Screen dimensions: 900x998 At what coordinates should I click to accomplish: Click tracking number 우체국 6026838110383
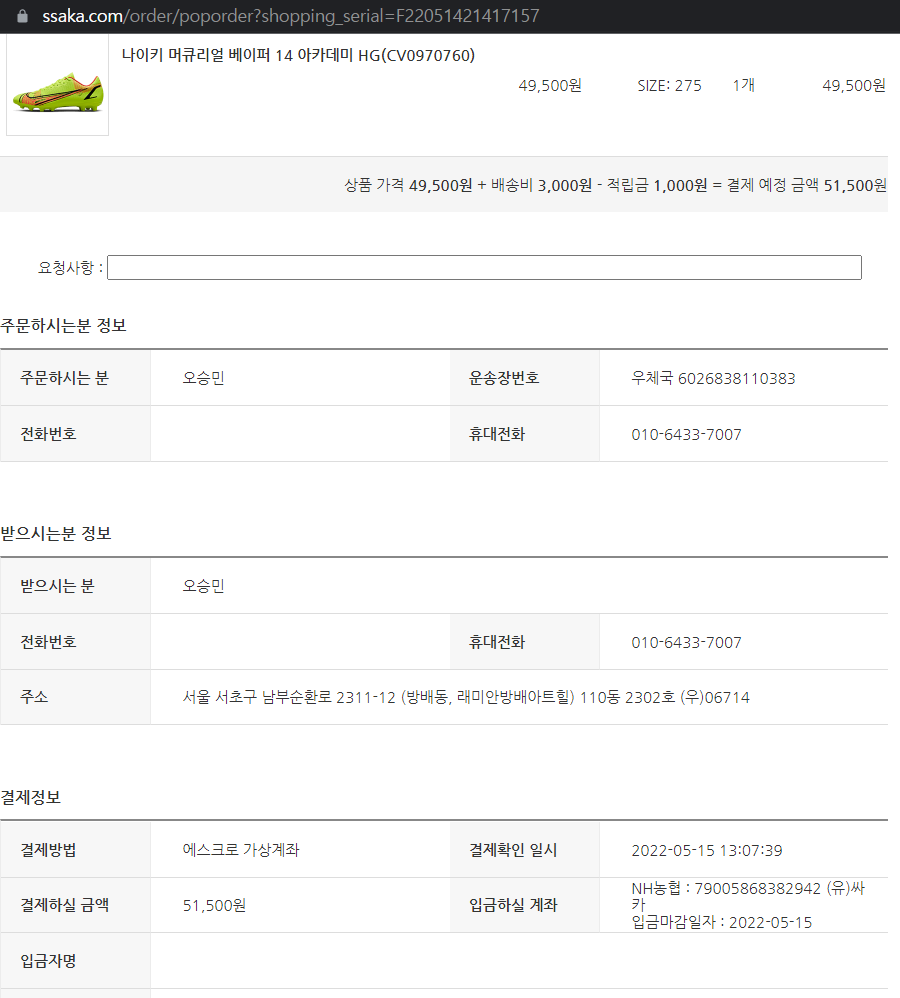[713, 379]
